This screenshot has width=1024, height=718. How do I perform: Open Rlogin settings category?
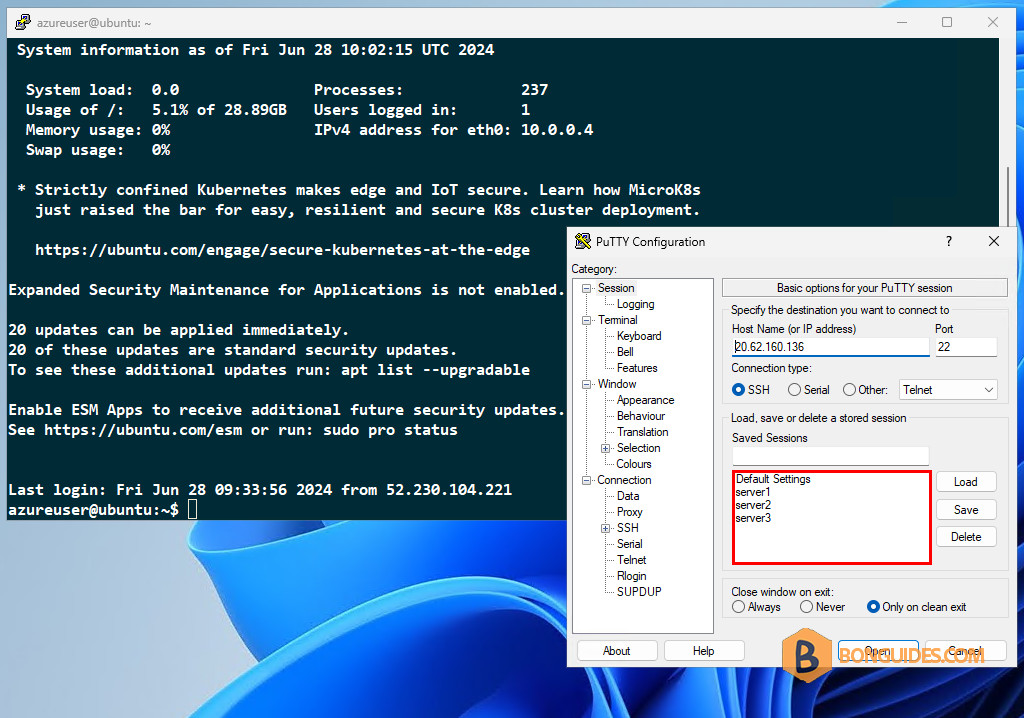632,576
